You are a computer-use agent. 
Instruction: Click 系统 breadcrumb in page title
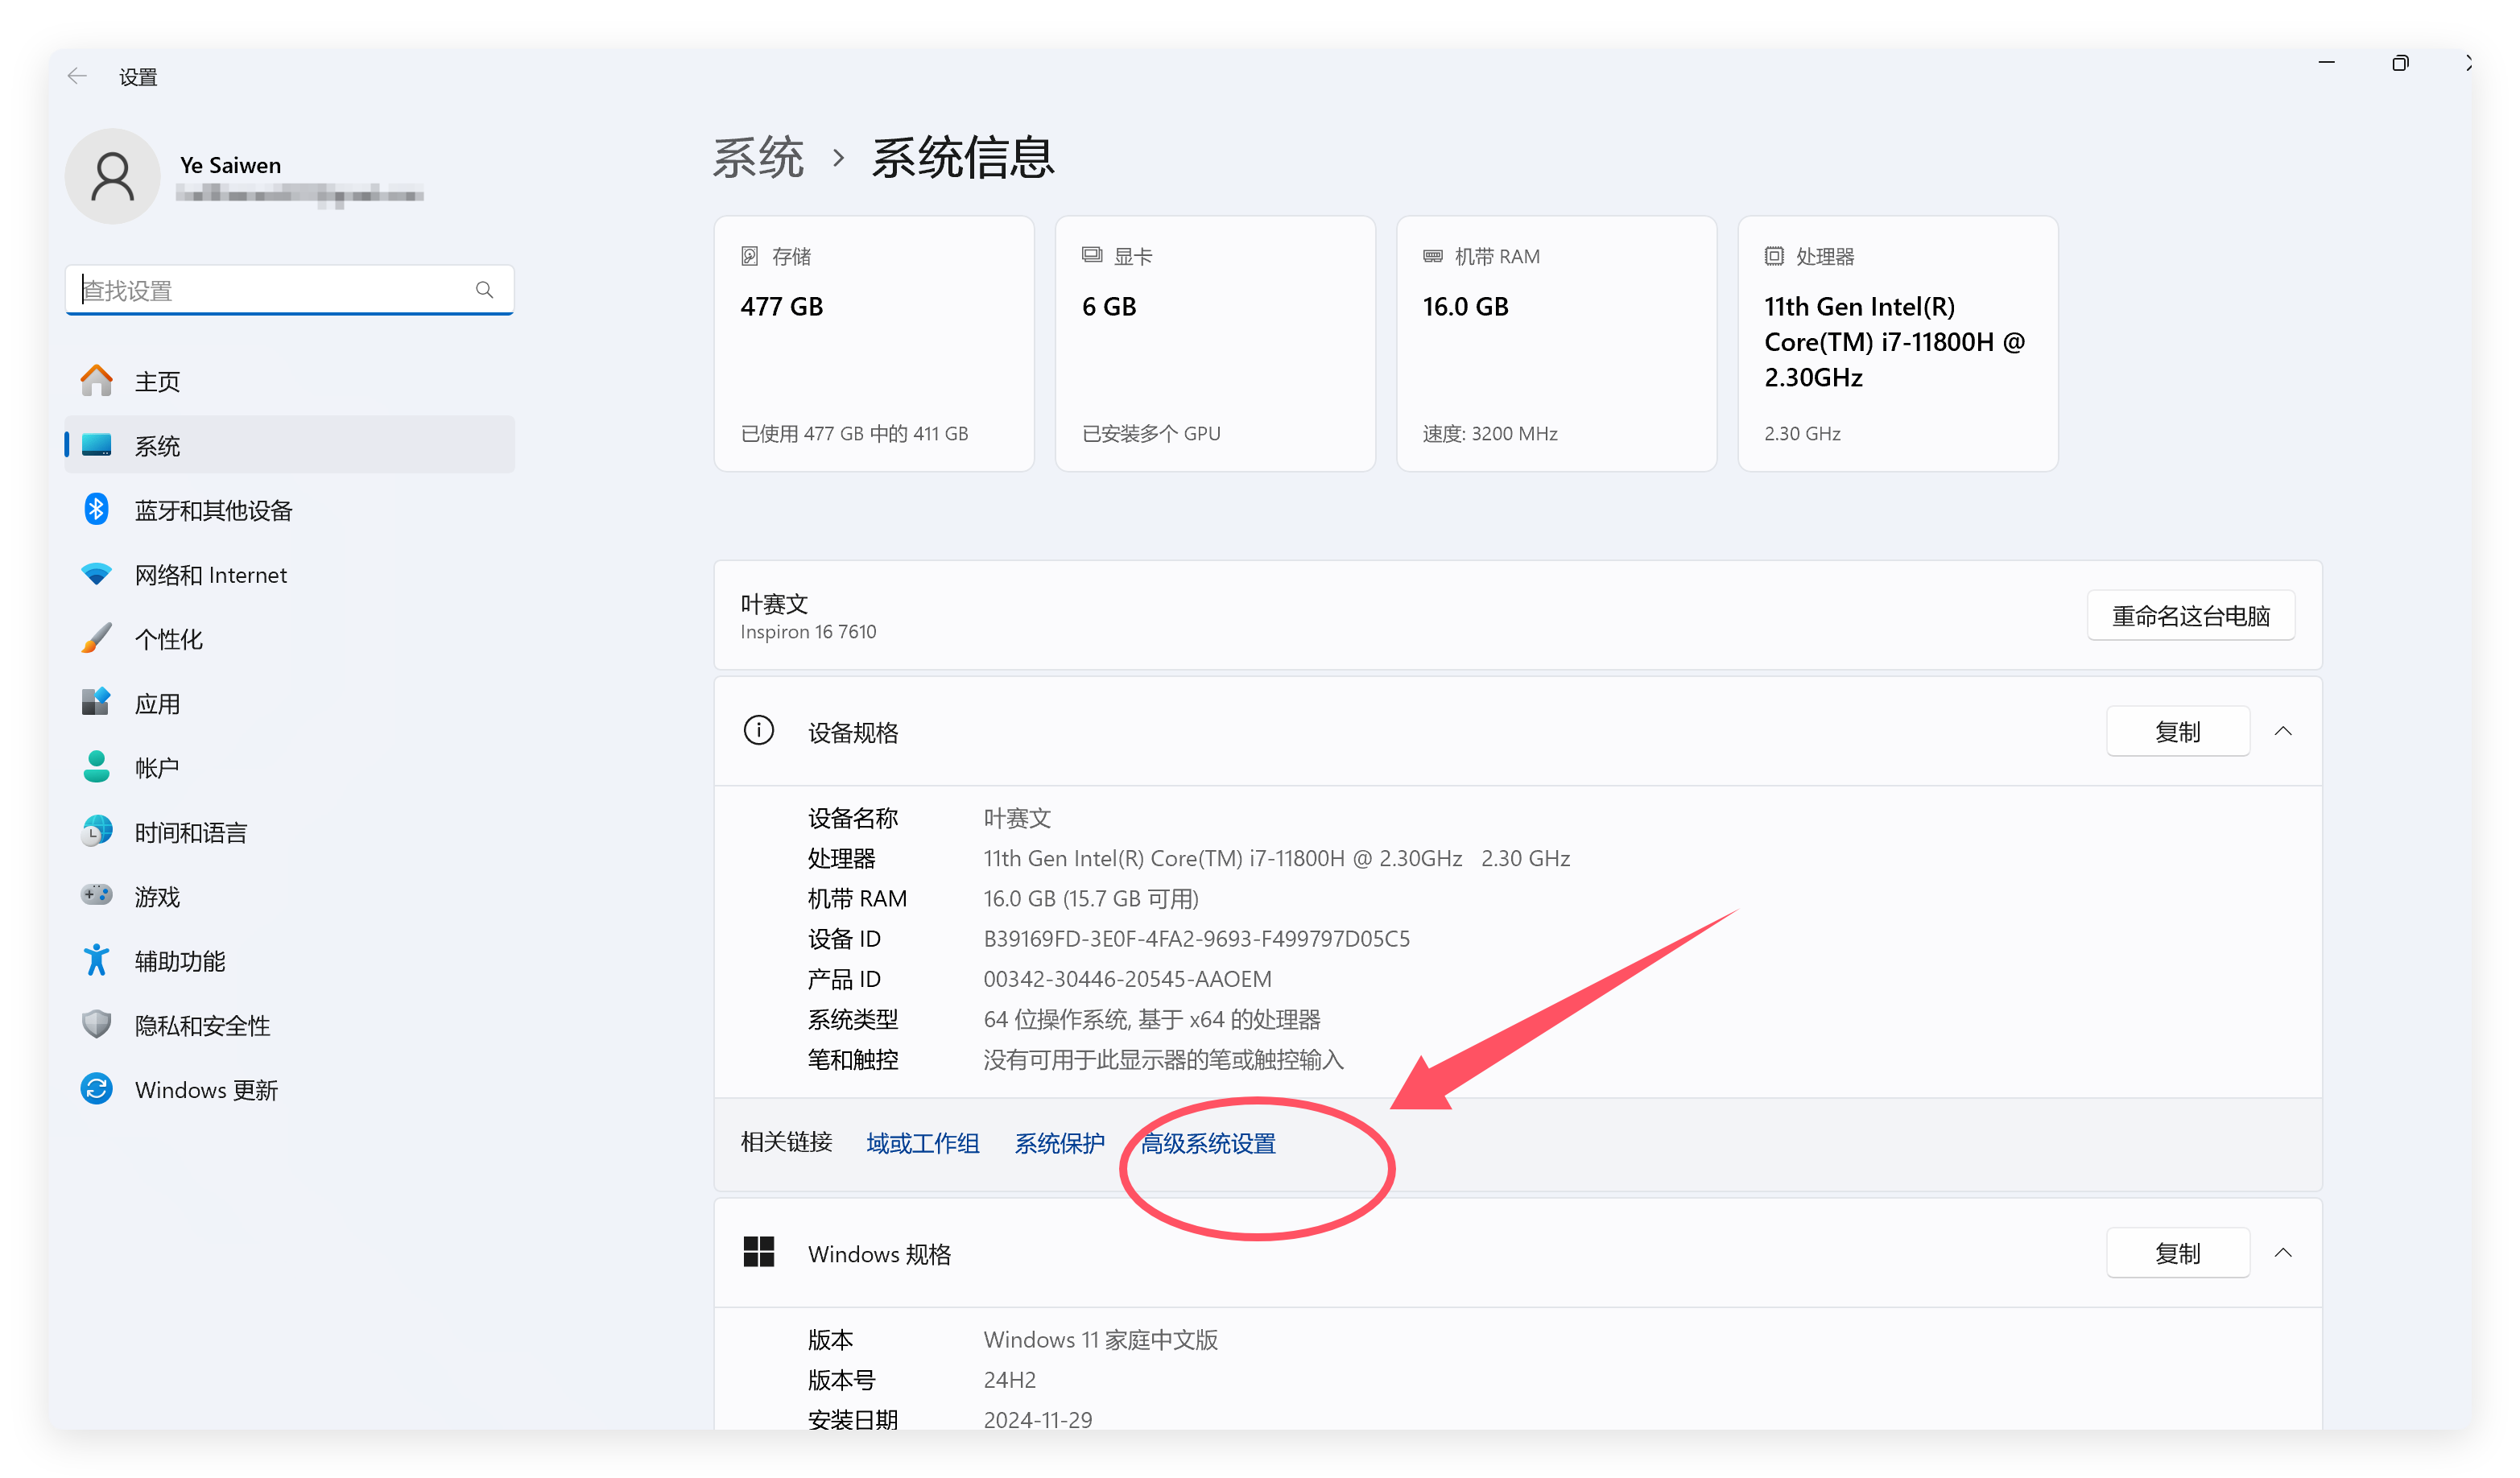(758, 158)
